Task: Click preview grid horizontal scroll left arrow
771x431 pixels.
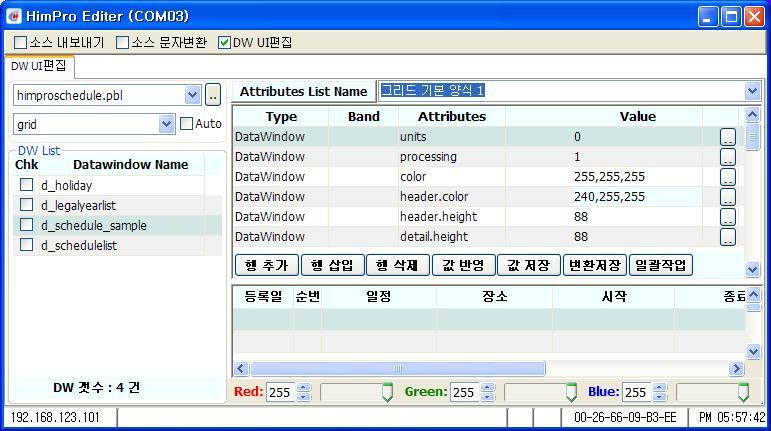Action: [241, 368]
